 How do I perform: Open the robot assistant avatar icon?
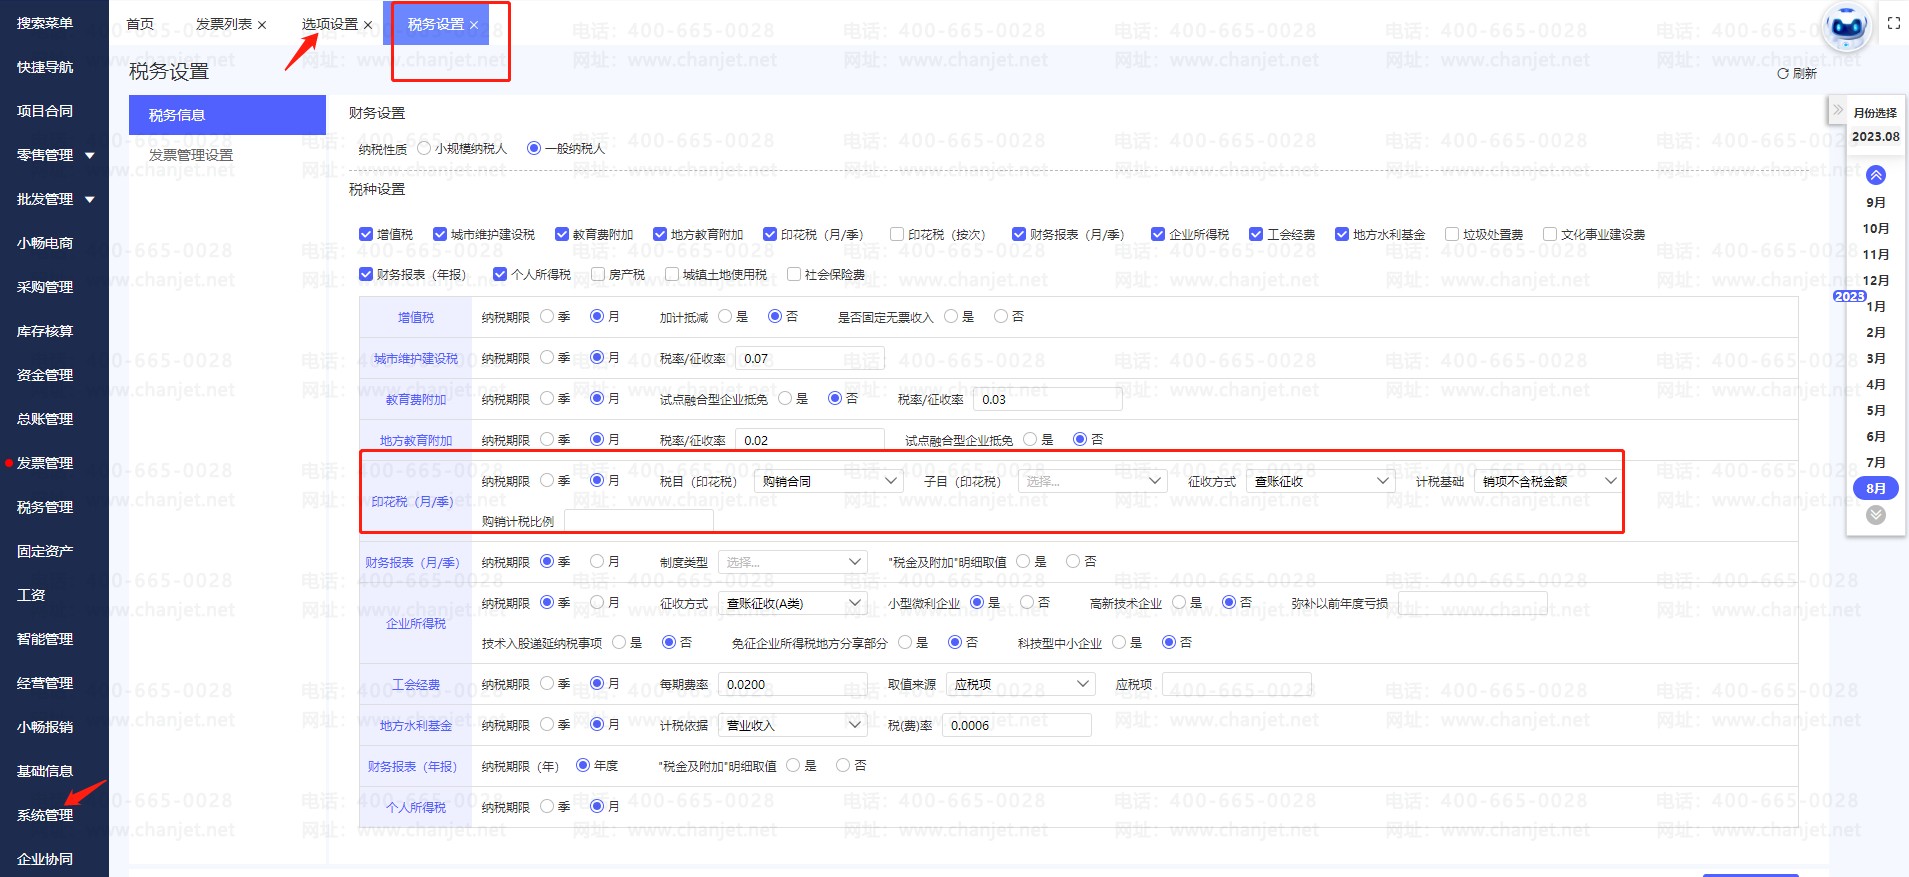coord(1847,27)
